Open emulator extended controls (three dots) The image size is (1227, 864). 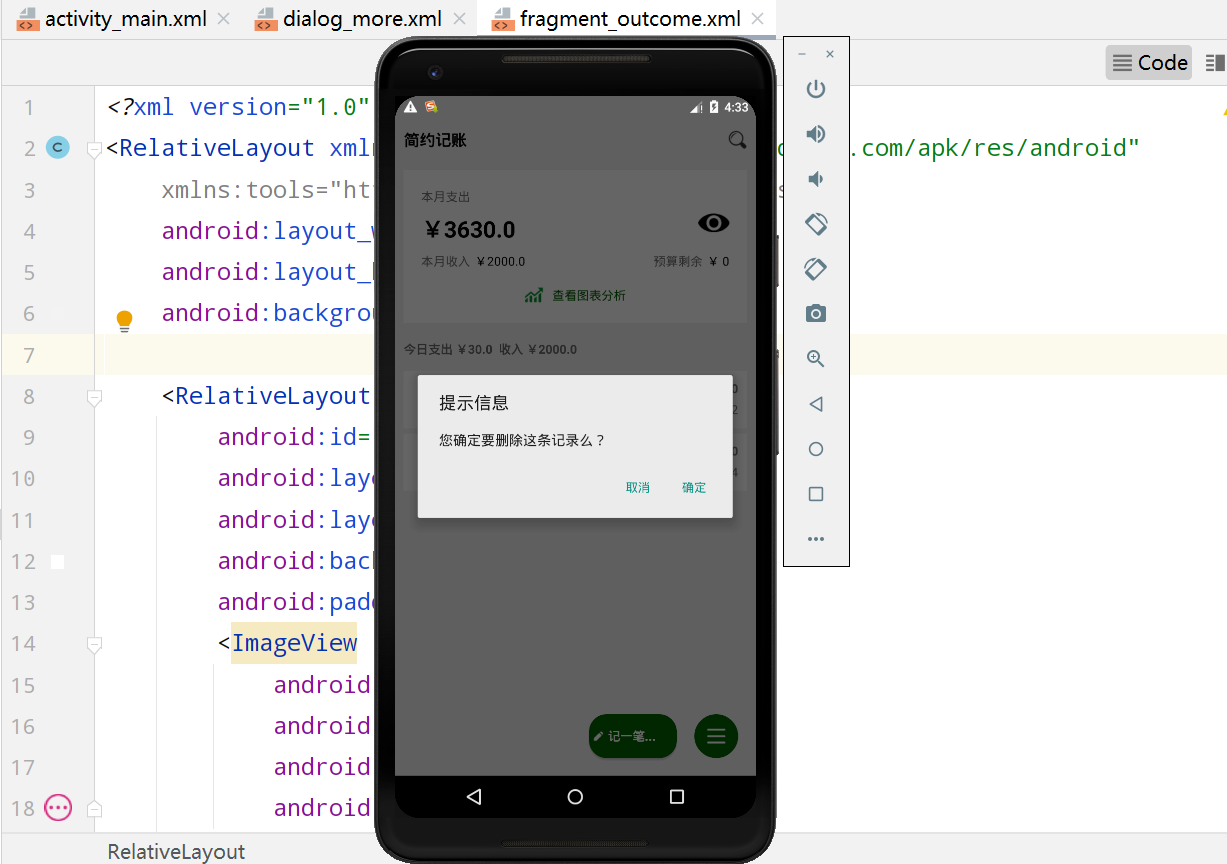point(816,539)
